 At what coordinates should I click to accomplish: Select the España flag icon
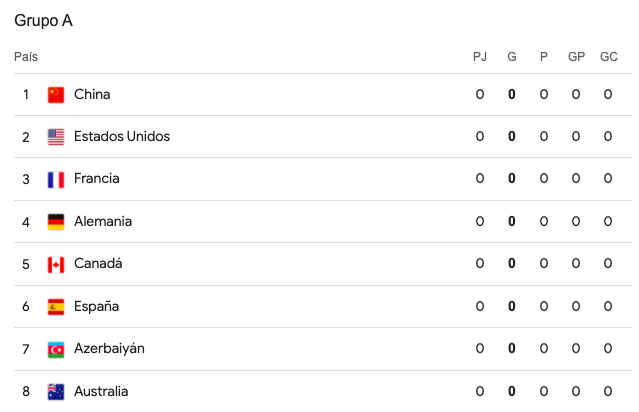coord(56,307)
